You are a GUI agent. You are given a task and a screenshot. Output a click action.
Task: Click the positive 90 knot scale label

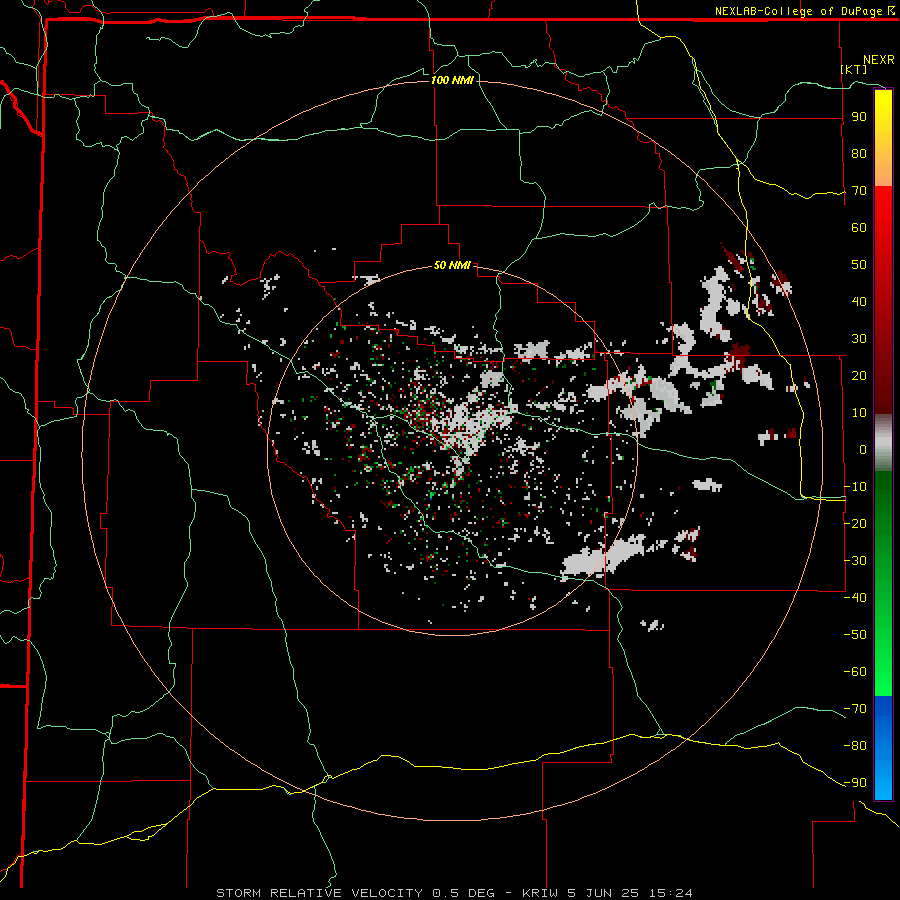pyautogui.click(x=859, y=117)
